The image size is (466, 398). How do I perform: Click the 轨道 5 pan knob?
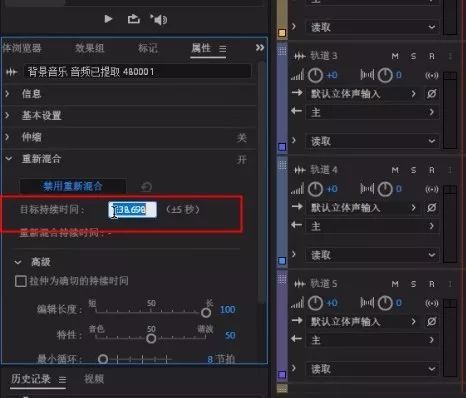click(x=385, y=303)
